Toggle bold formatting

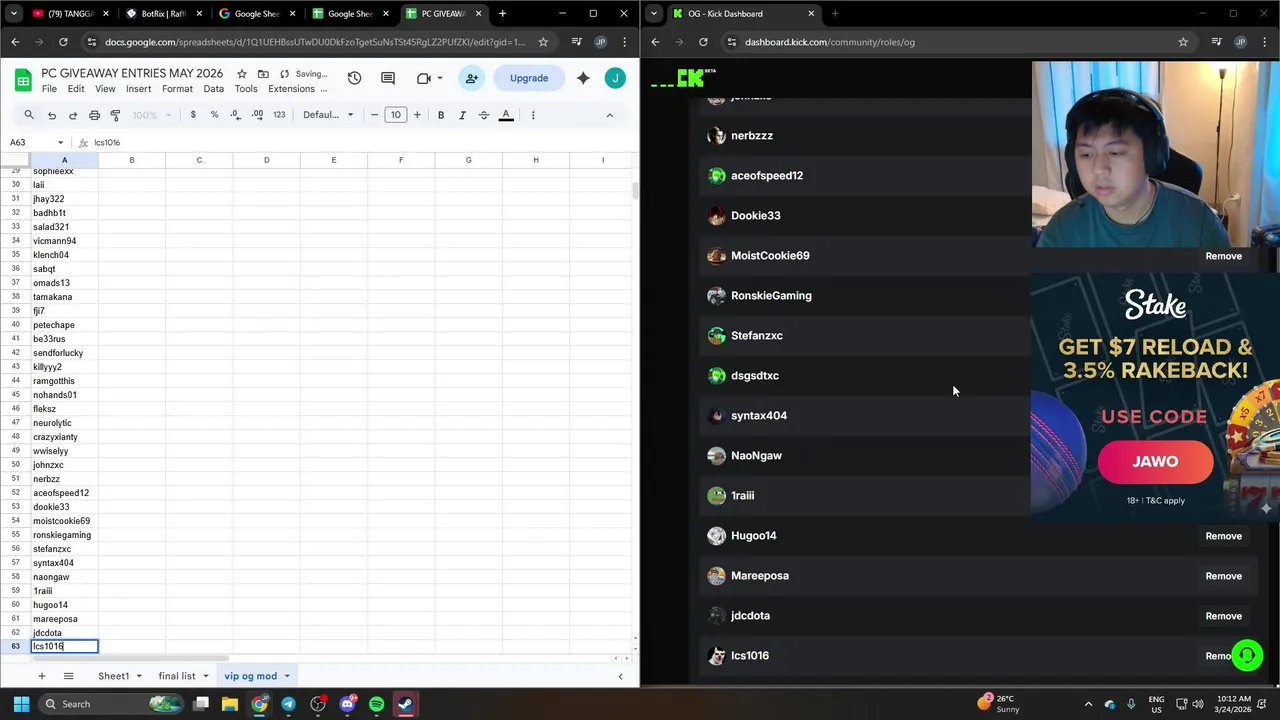(441, 115)
